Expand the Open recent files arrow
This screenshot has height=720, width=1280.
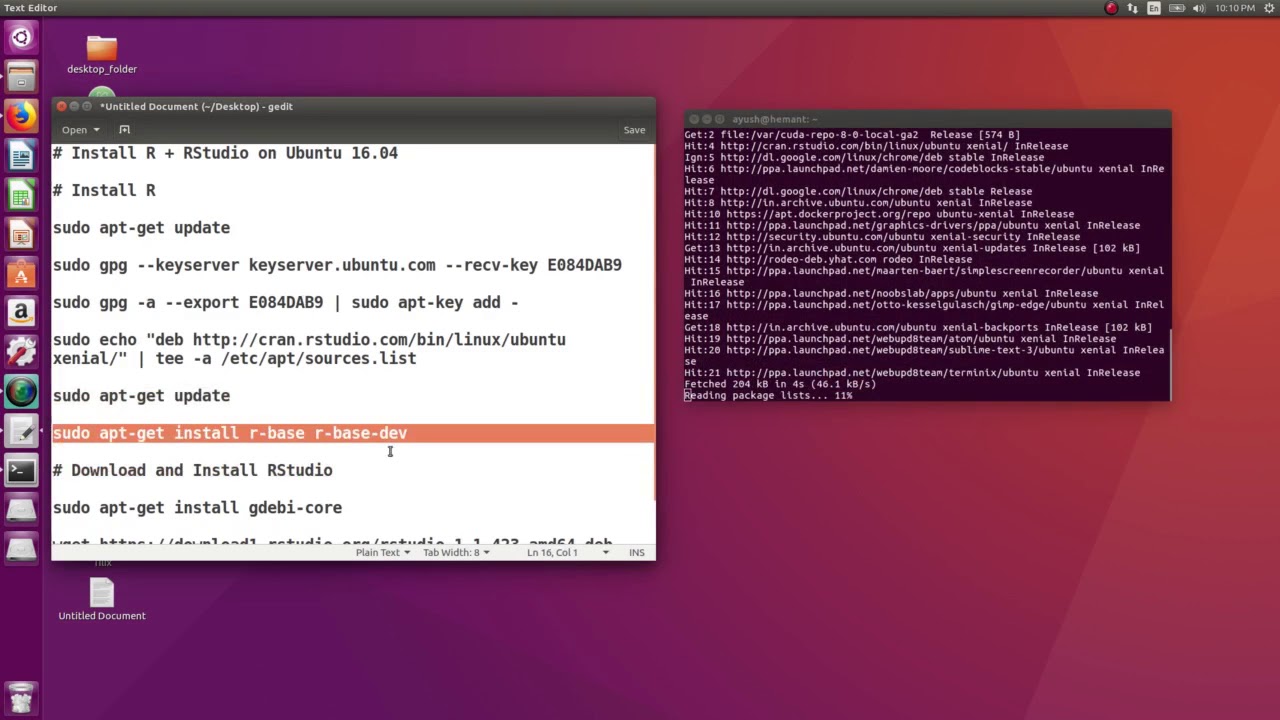coord(96,130)
